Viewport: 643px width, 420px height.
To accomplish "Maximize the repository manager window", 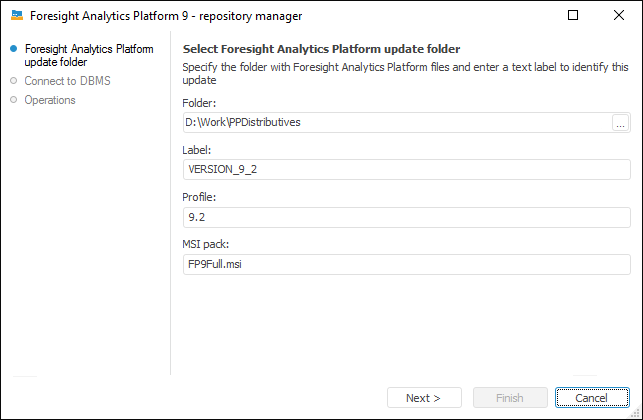I will (573, 16).
